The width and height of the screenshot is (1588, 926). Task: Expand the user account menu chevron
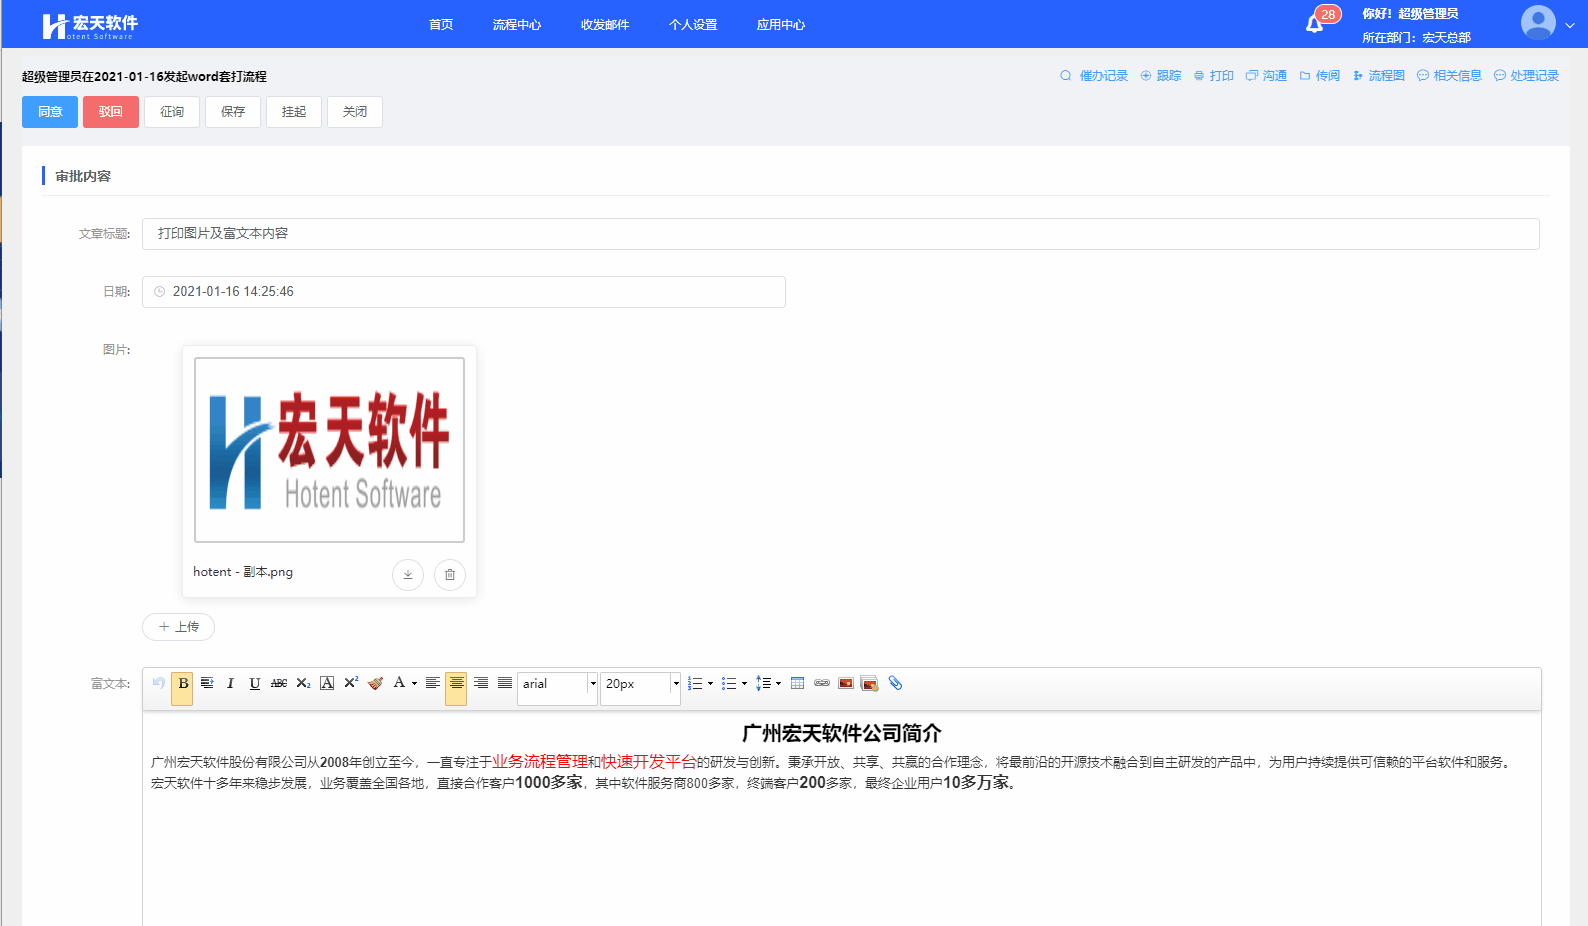point(1570,25)
